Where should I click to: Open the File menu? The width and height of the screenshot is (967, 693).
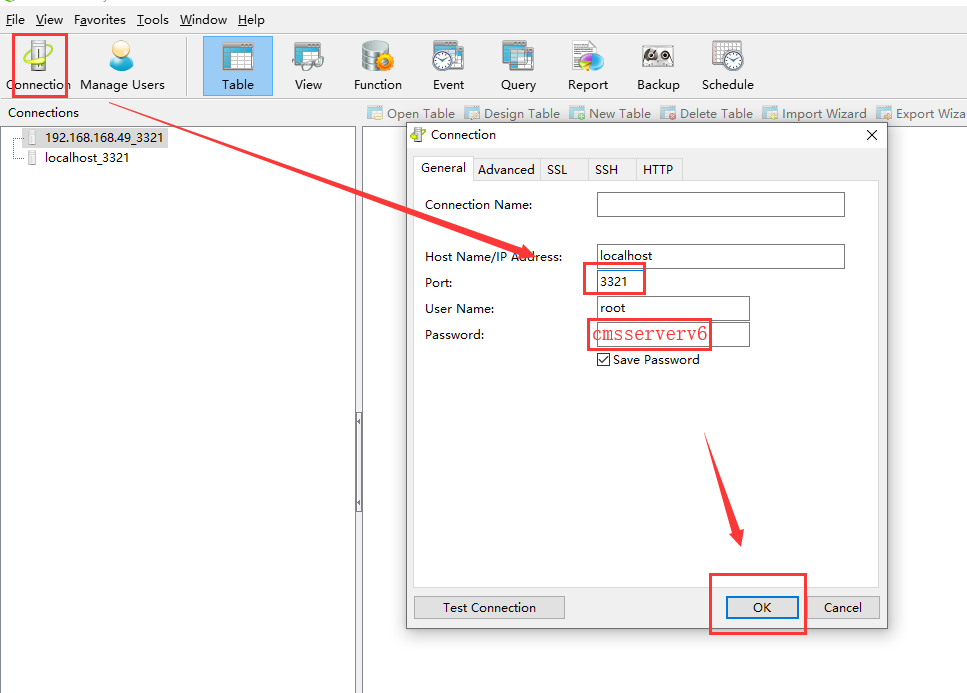click(15, 20)
